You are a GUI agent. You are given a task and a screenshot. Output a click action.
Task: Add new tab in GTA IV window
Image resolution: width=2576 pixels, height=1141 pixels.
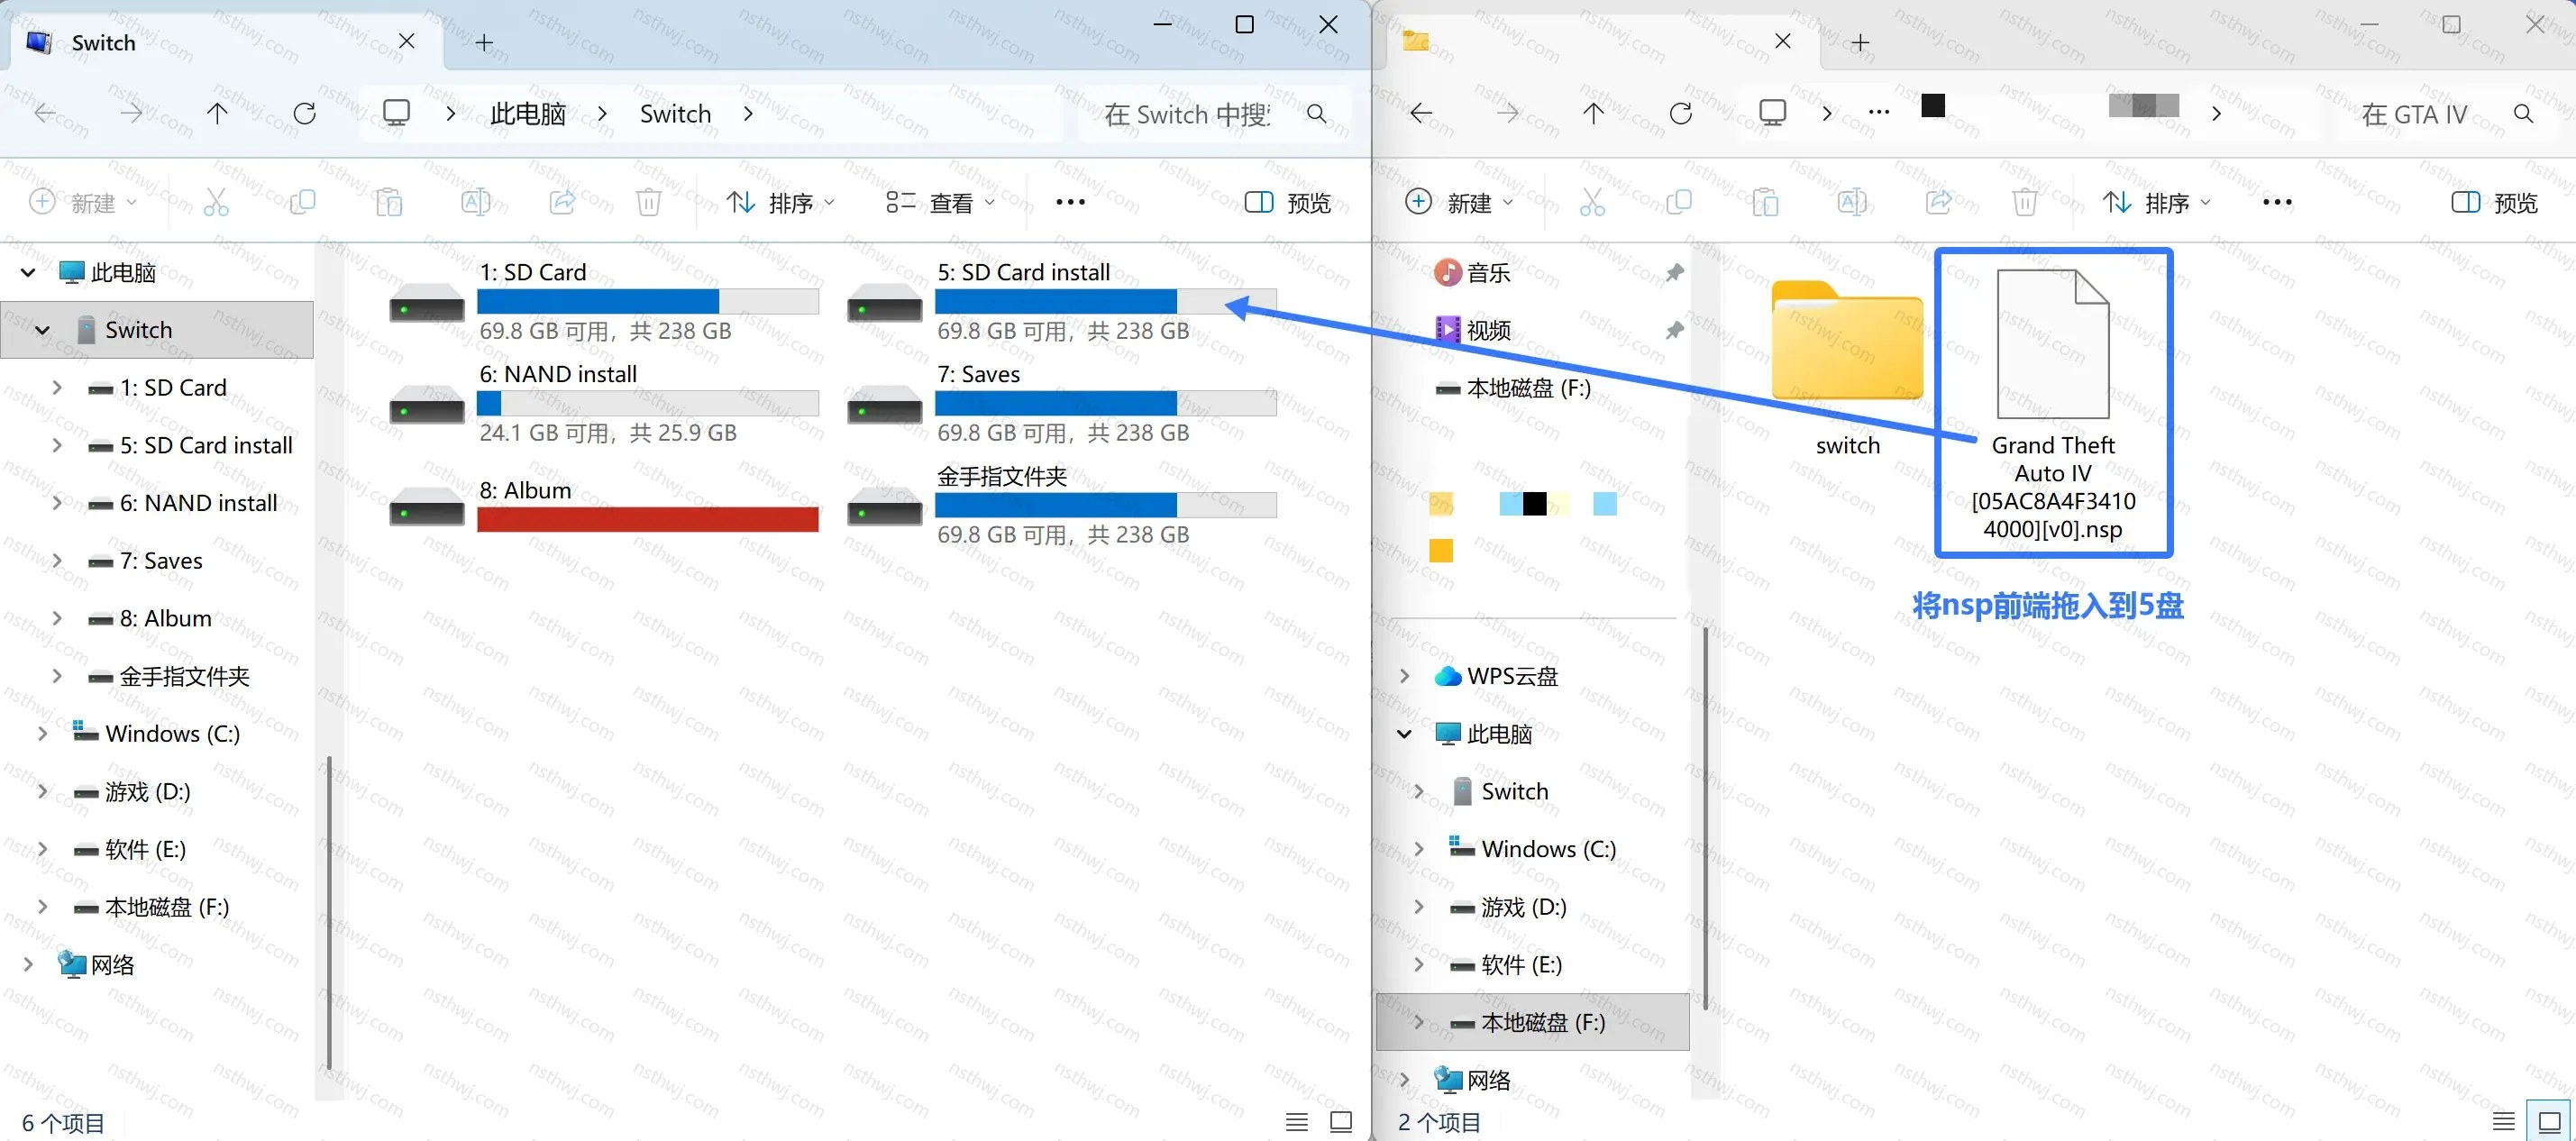[x=1860, y=42]
